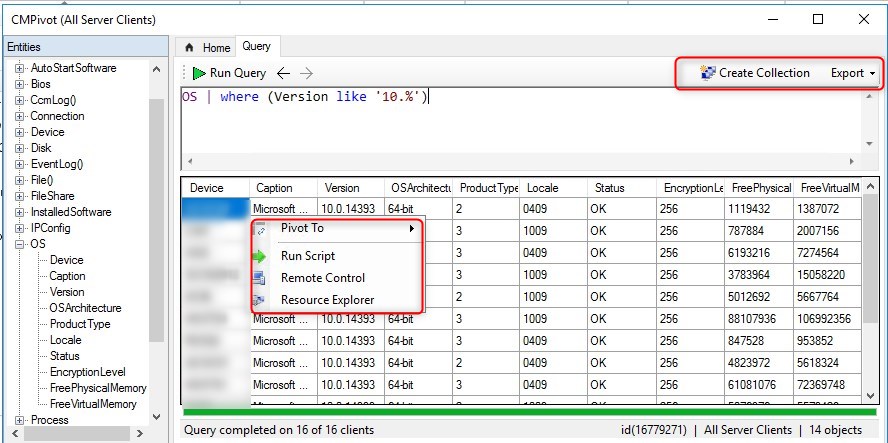This screenshot has width=888, height=443.
Task: Sort by the Caption column header
Action: (x=284, y=188)
